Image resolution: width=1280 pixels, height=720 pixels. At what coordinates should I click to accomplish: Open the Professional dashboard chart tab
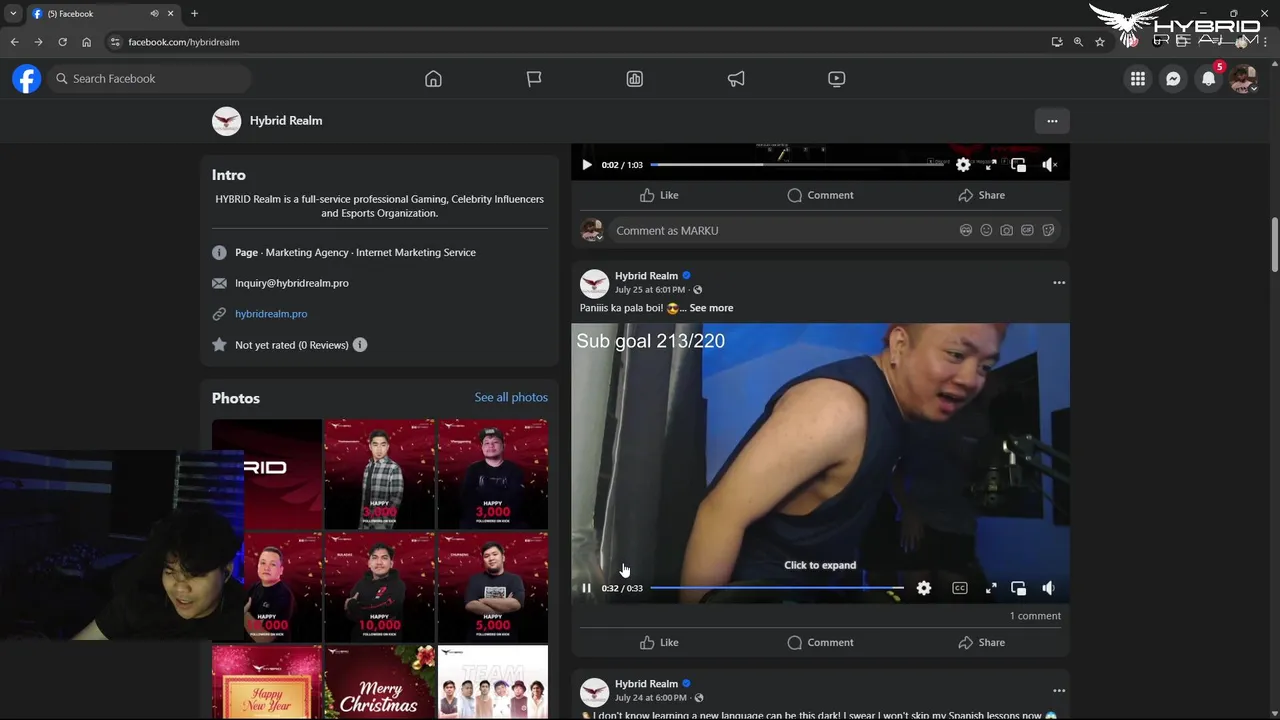635,79
